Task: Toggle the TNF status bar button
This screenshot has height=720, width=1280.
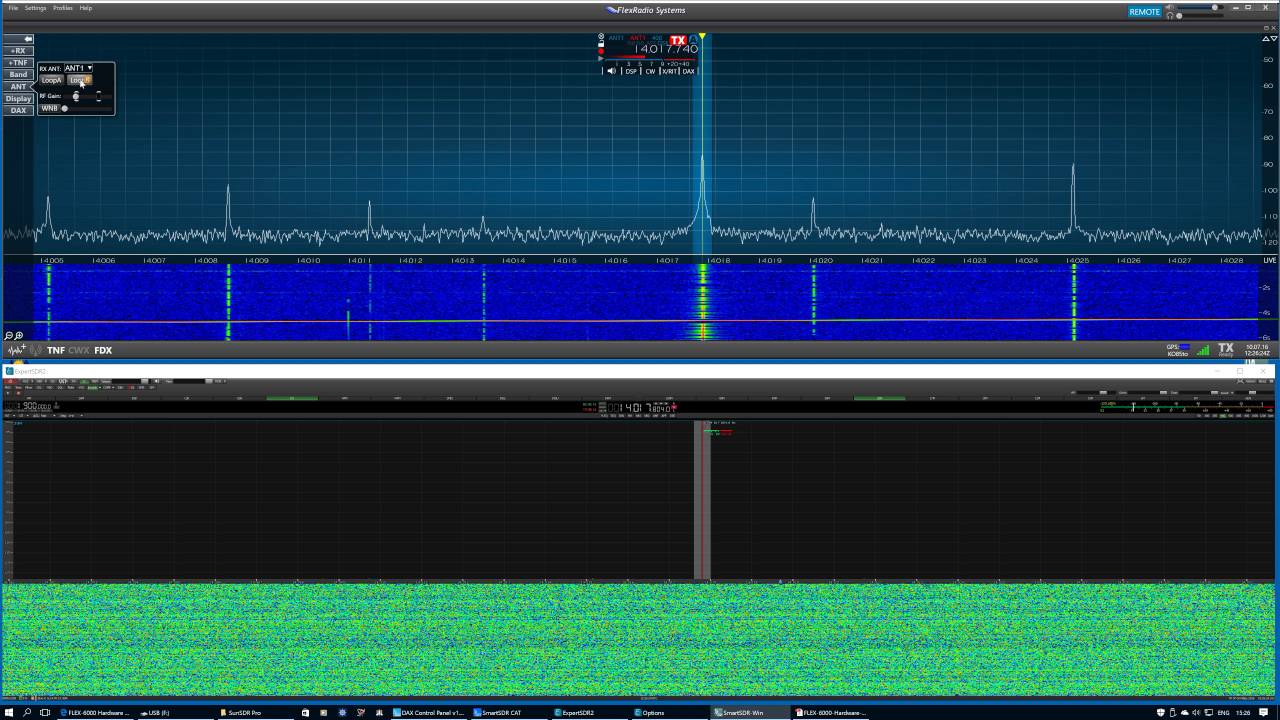Action: tap(56, 350)
